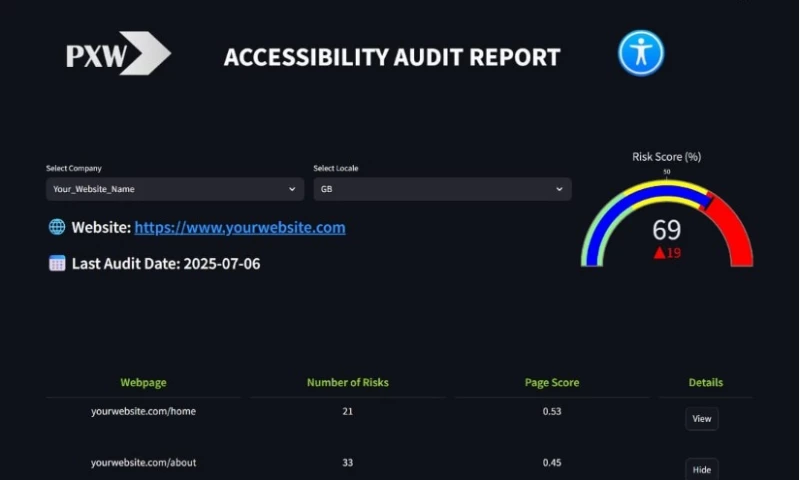
Task: Click the PXW logo
Action: point(118,55)
